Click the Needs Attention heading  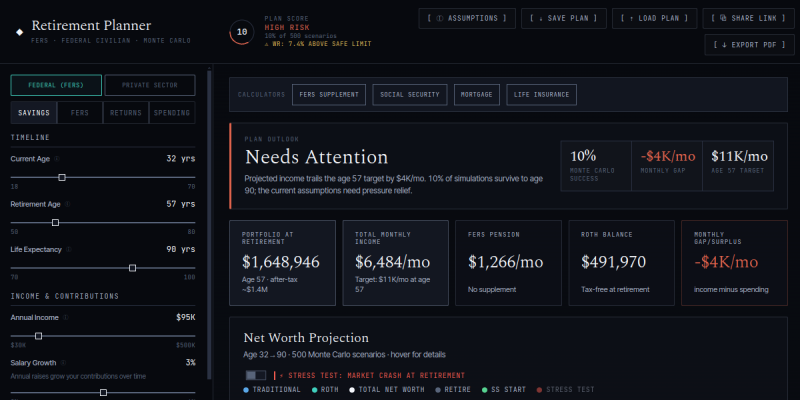[x=316, y=157]
